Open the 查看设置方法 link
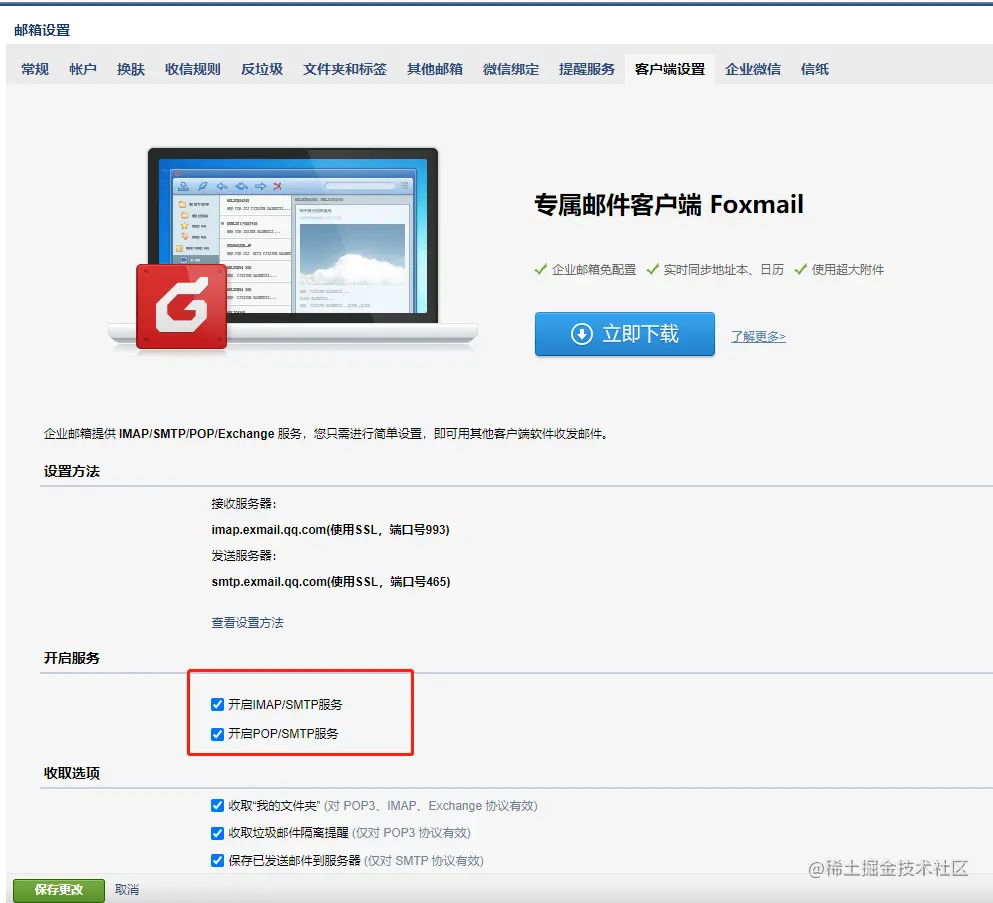Image resolution: width=993 pixels, height=903 pixels. point(248,622)
